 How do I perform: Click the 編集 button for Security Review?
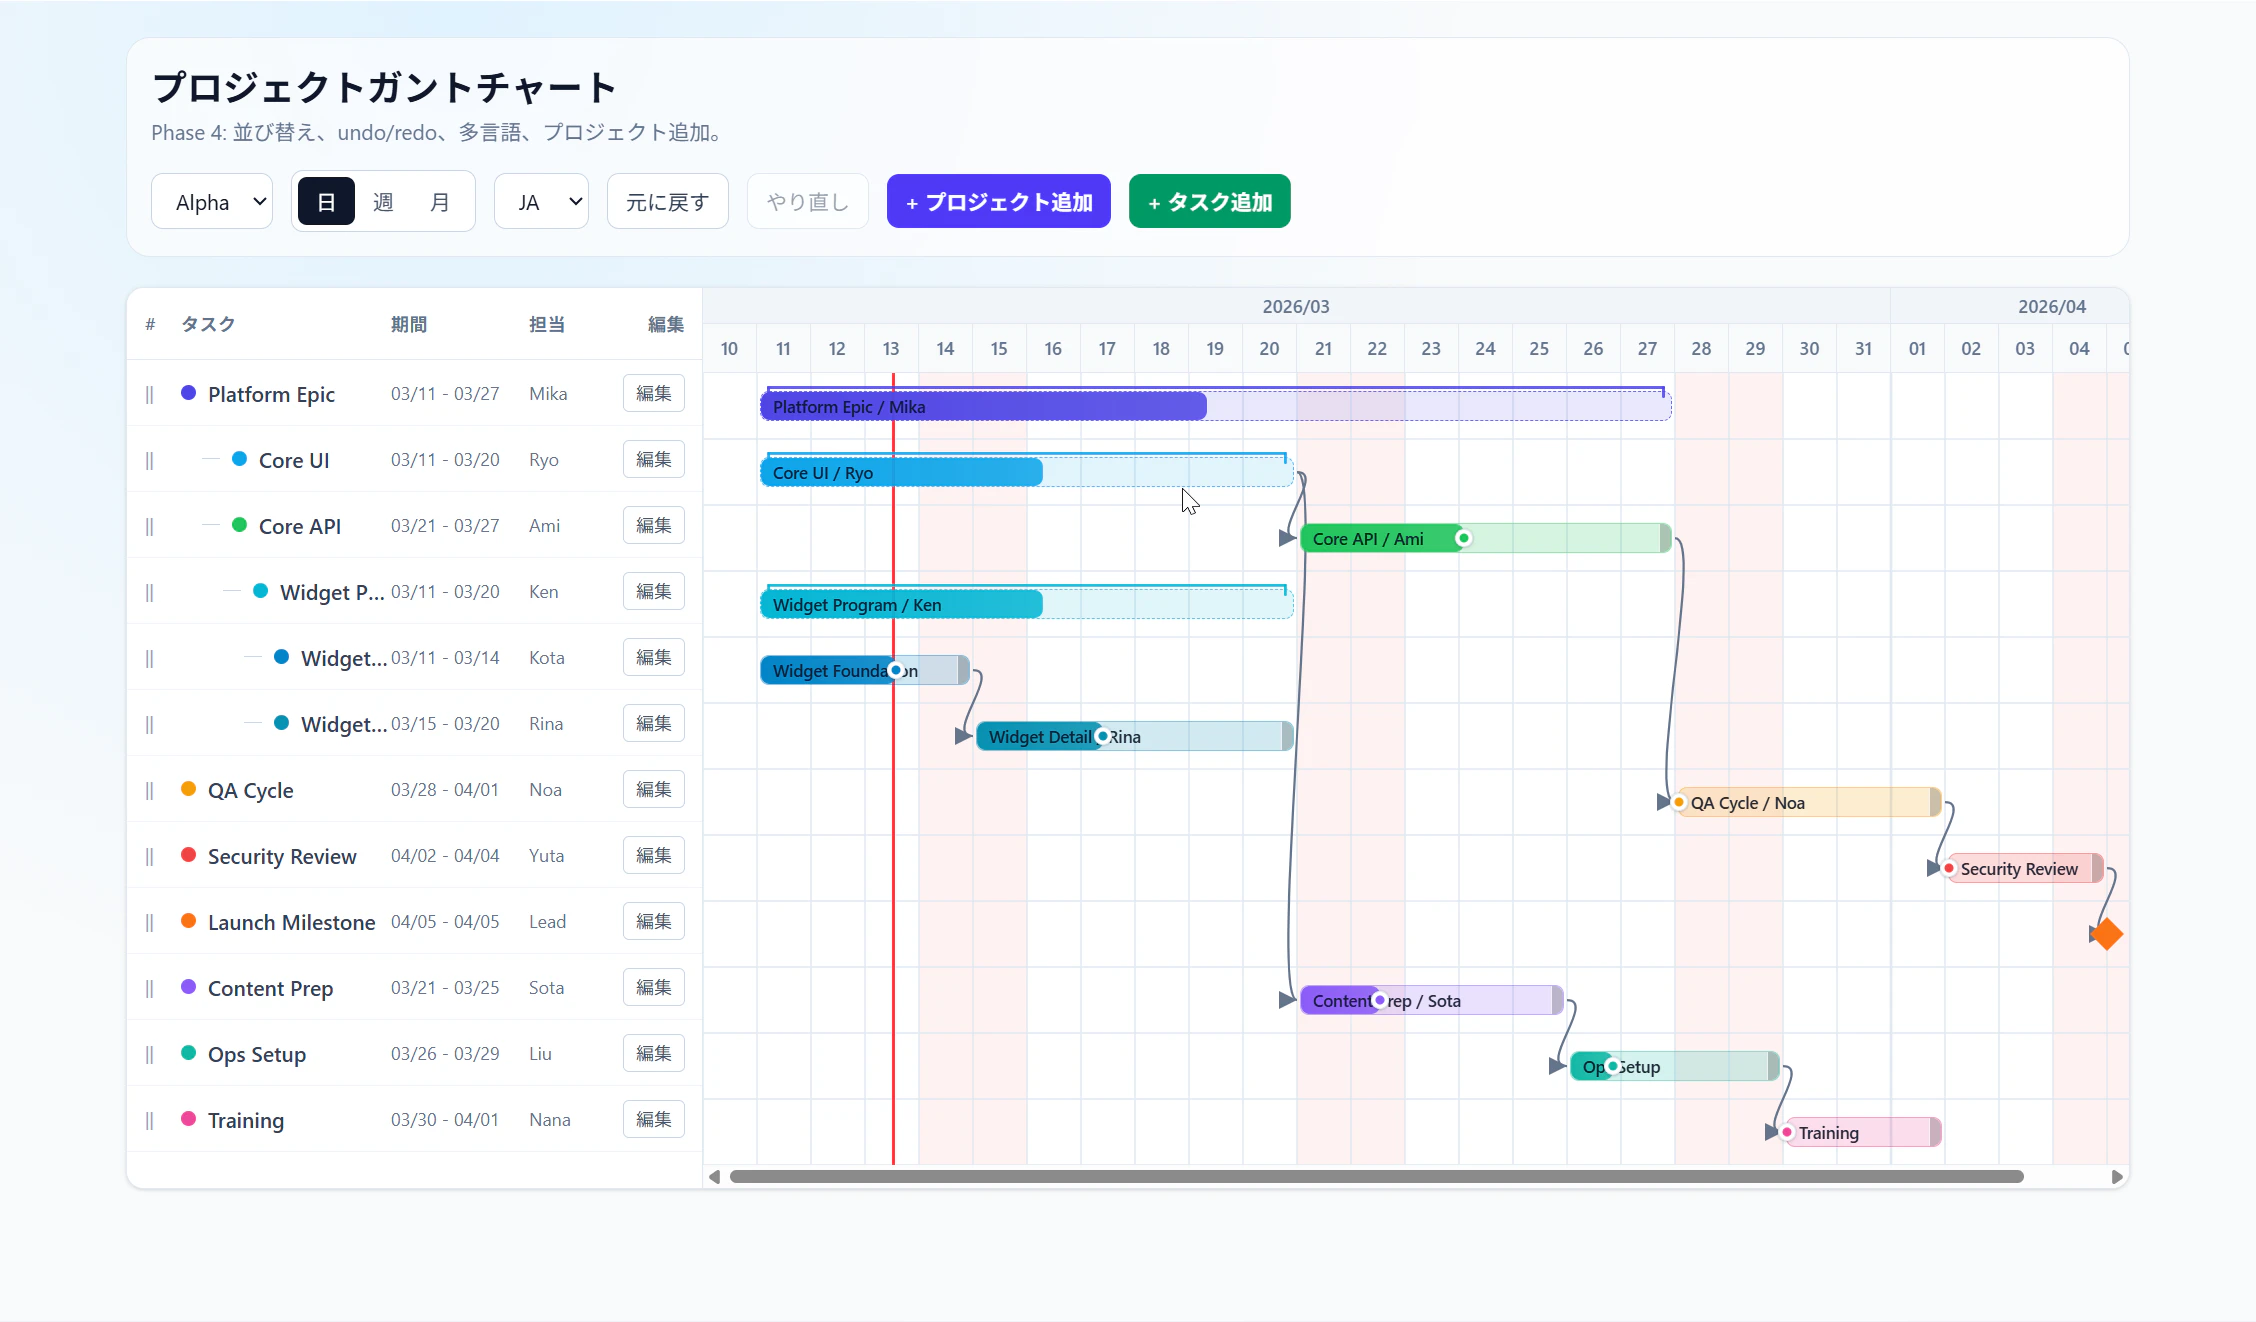pyautogui.click(x=653, y=856)
